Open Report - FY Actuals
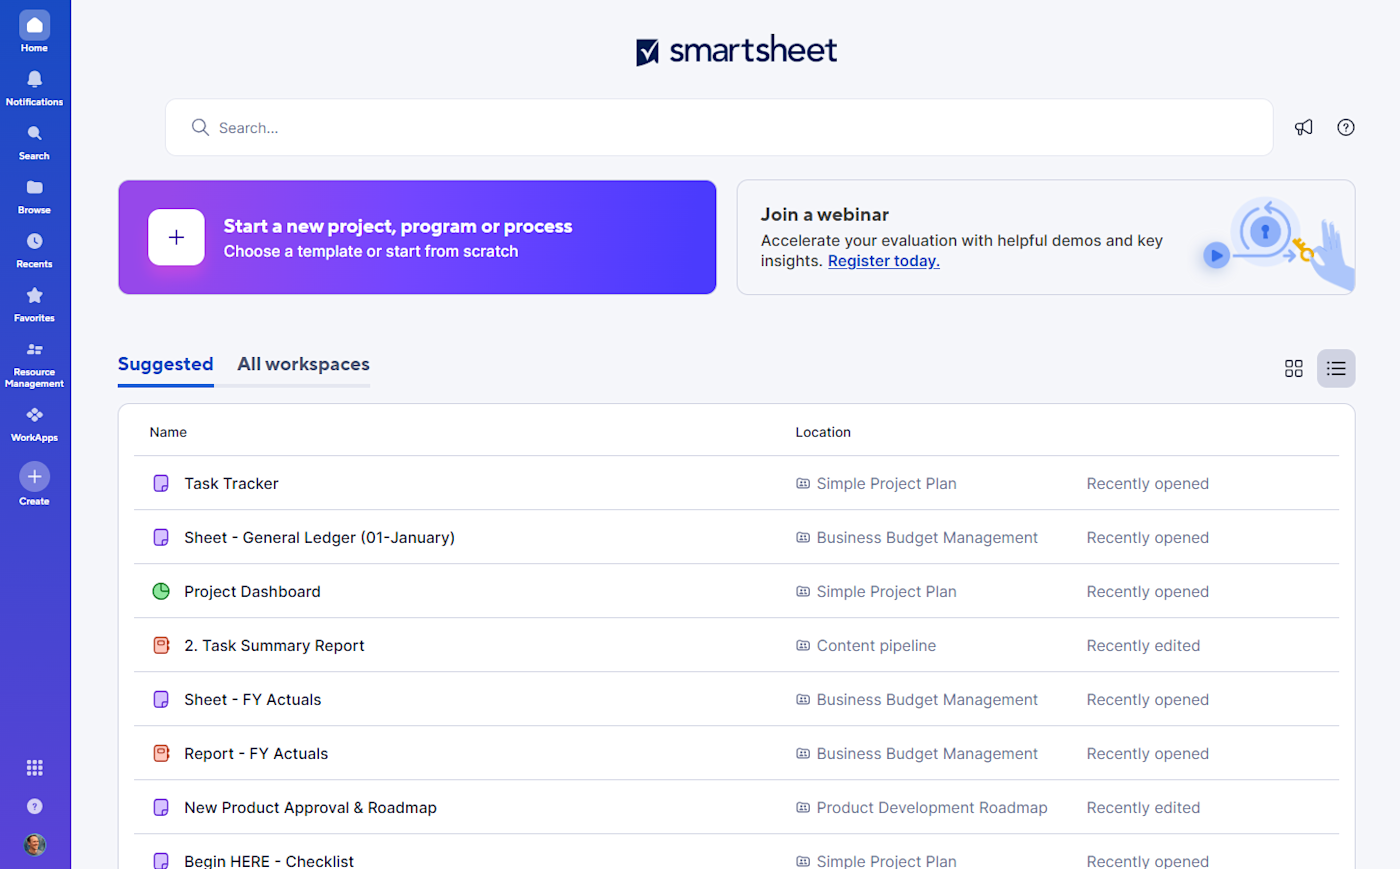Screen dimensions: 1400x869 pyautogui.click(x=256, y=753)
